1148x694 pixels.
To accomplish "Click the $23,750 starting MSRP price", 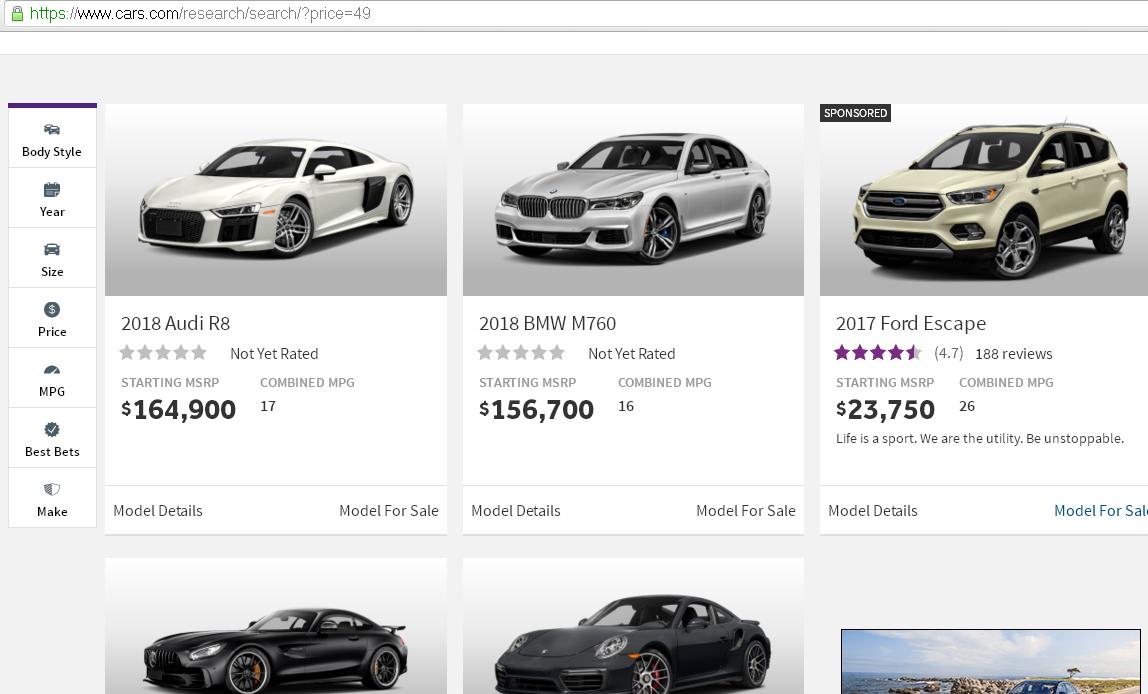I will pos(886,409).
